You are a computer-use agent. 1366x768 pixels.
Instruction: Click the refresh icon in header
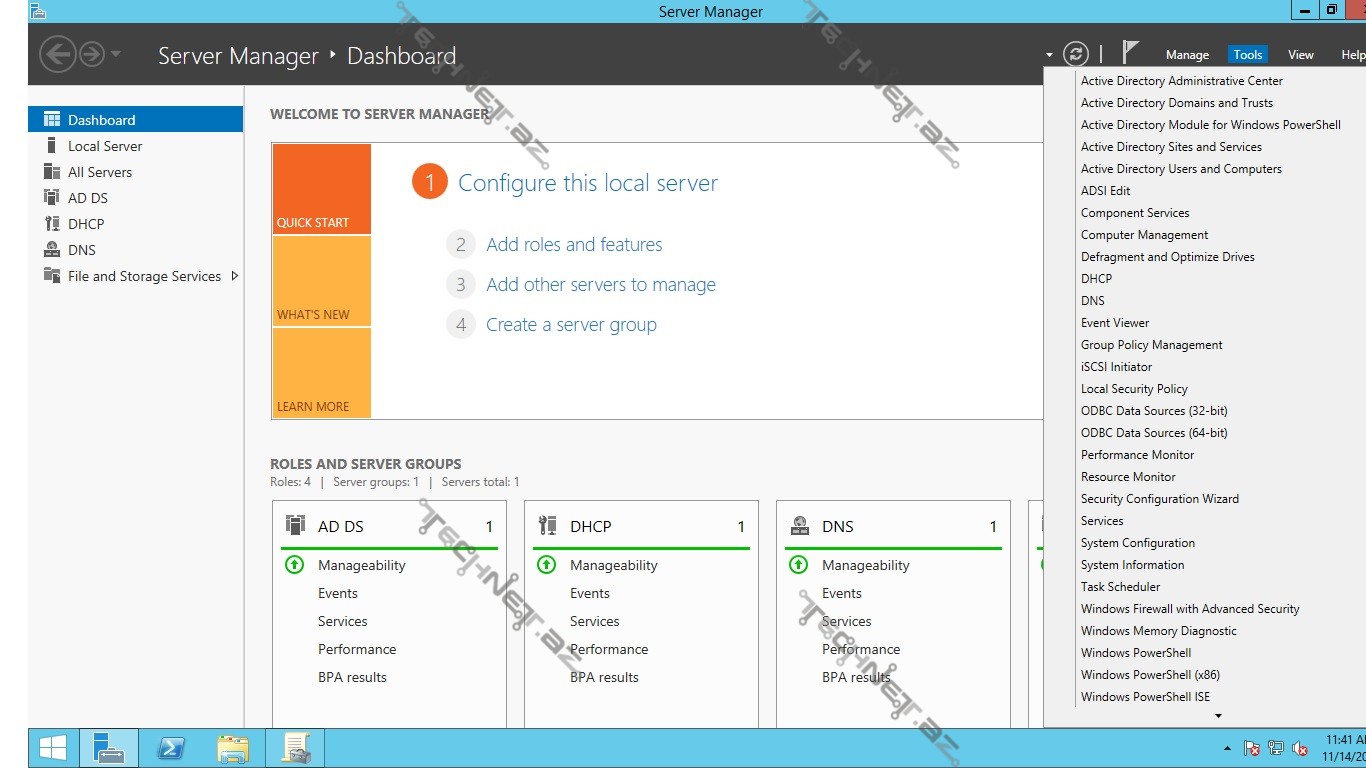click(x=1075, y=54)
